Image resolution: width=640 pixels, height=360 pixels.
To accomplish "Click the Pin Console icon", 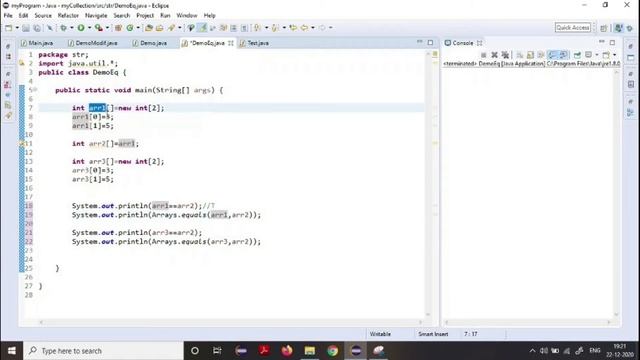I will 577,55.
